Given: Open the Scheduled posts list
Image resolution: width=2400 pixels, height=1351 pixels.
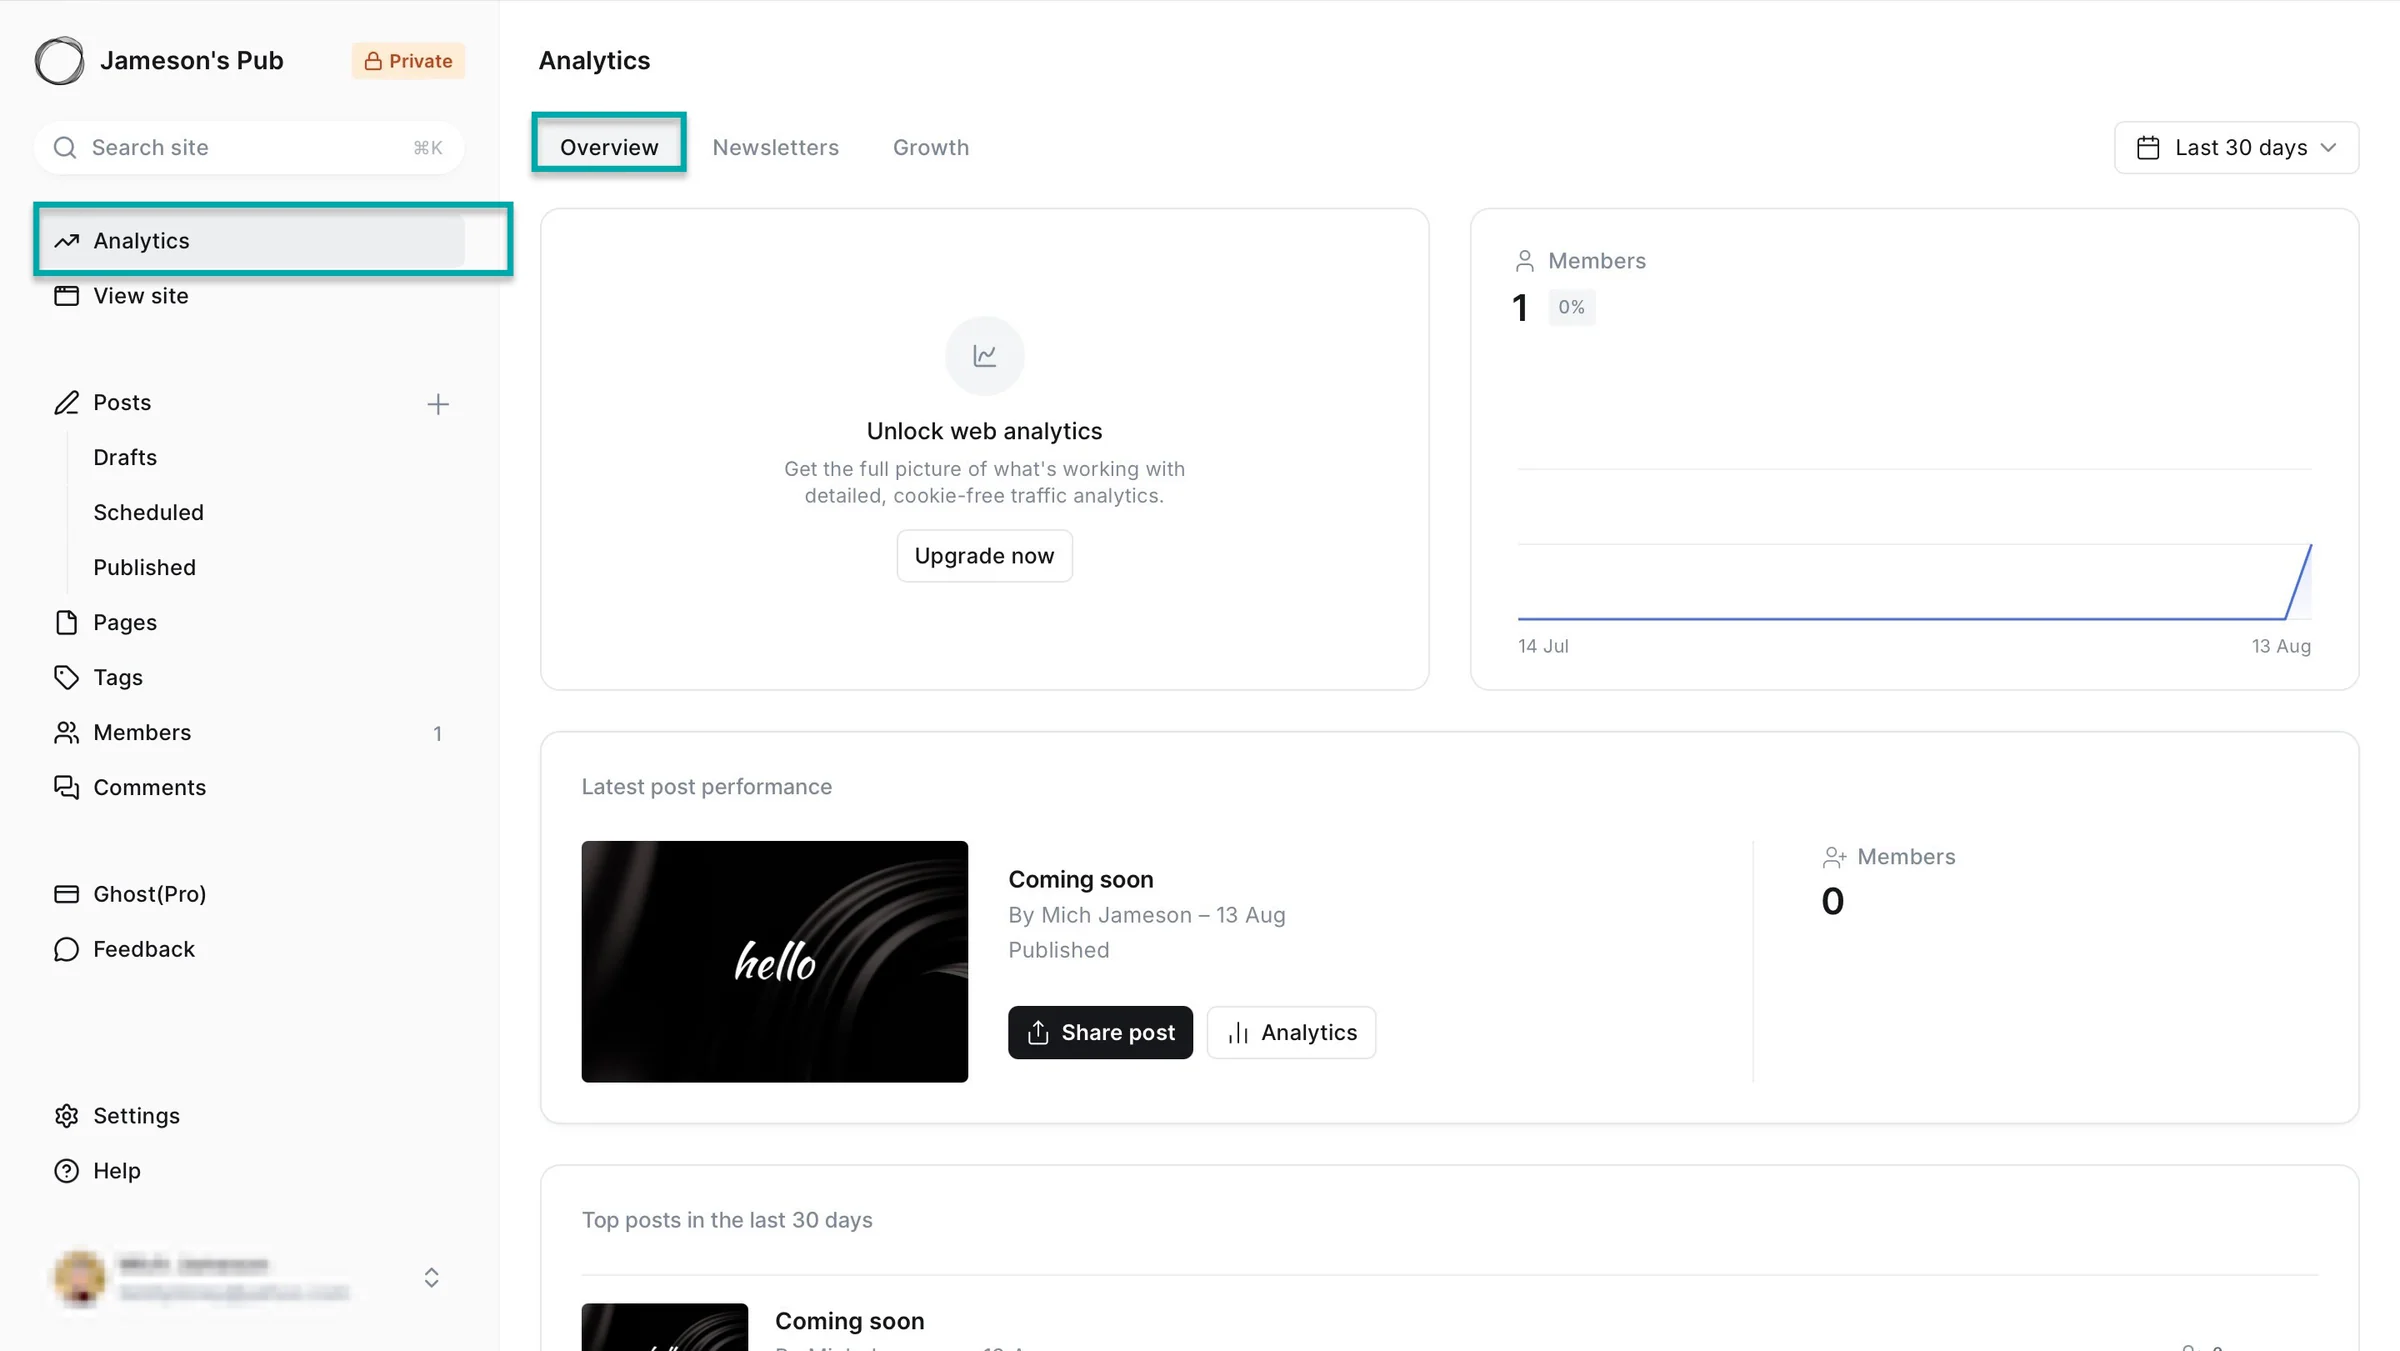Looking at the screenshot, I should pos(149,512).
